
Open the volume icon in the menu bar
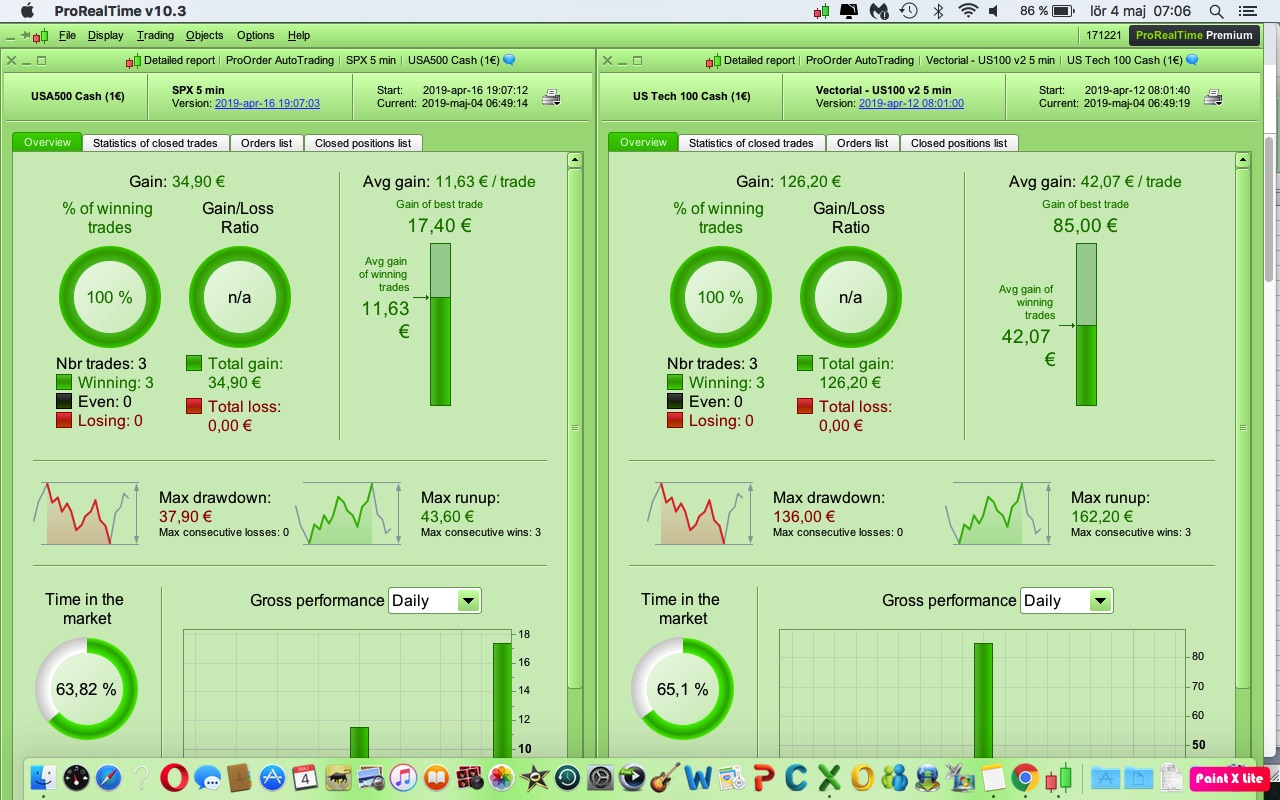[x=994, y=11]
